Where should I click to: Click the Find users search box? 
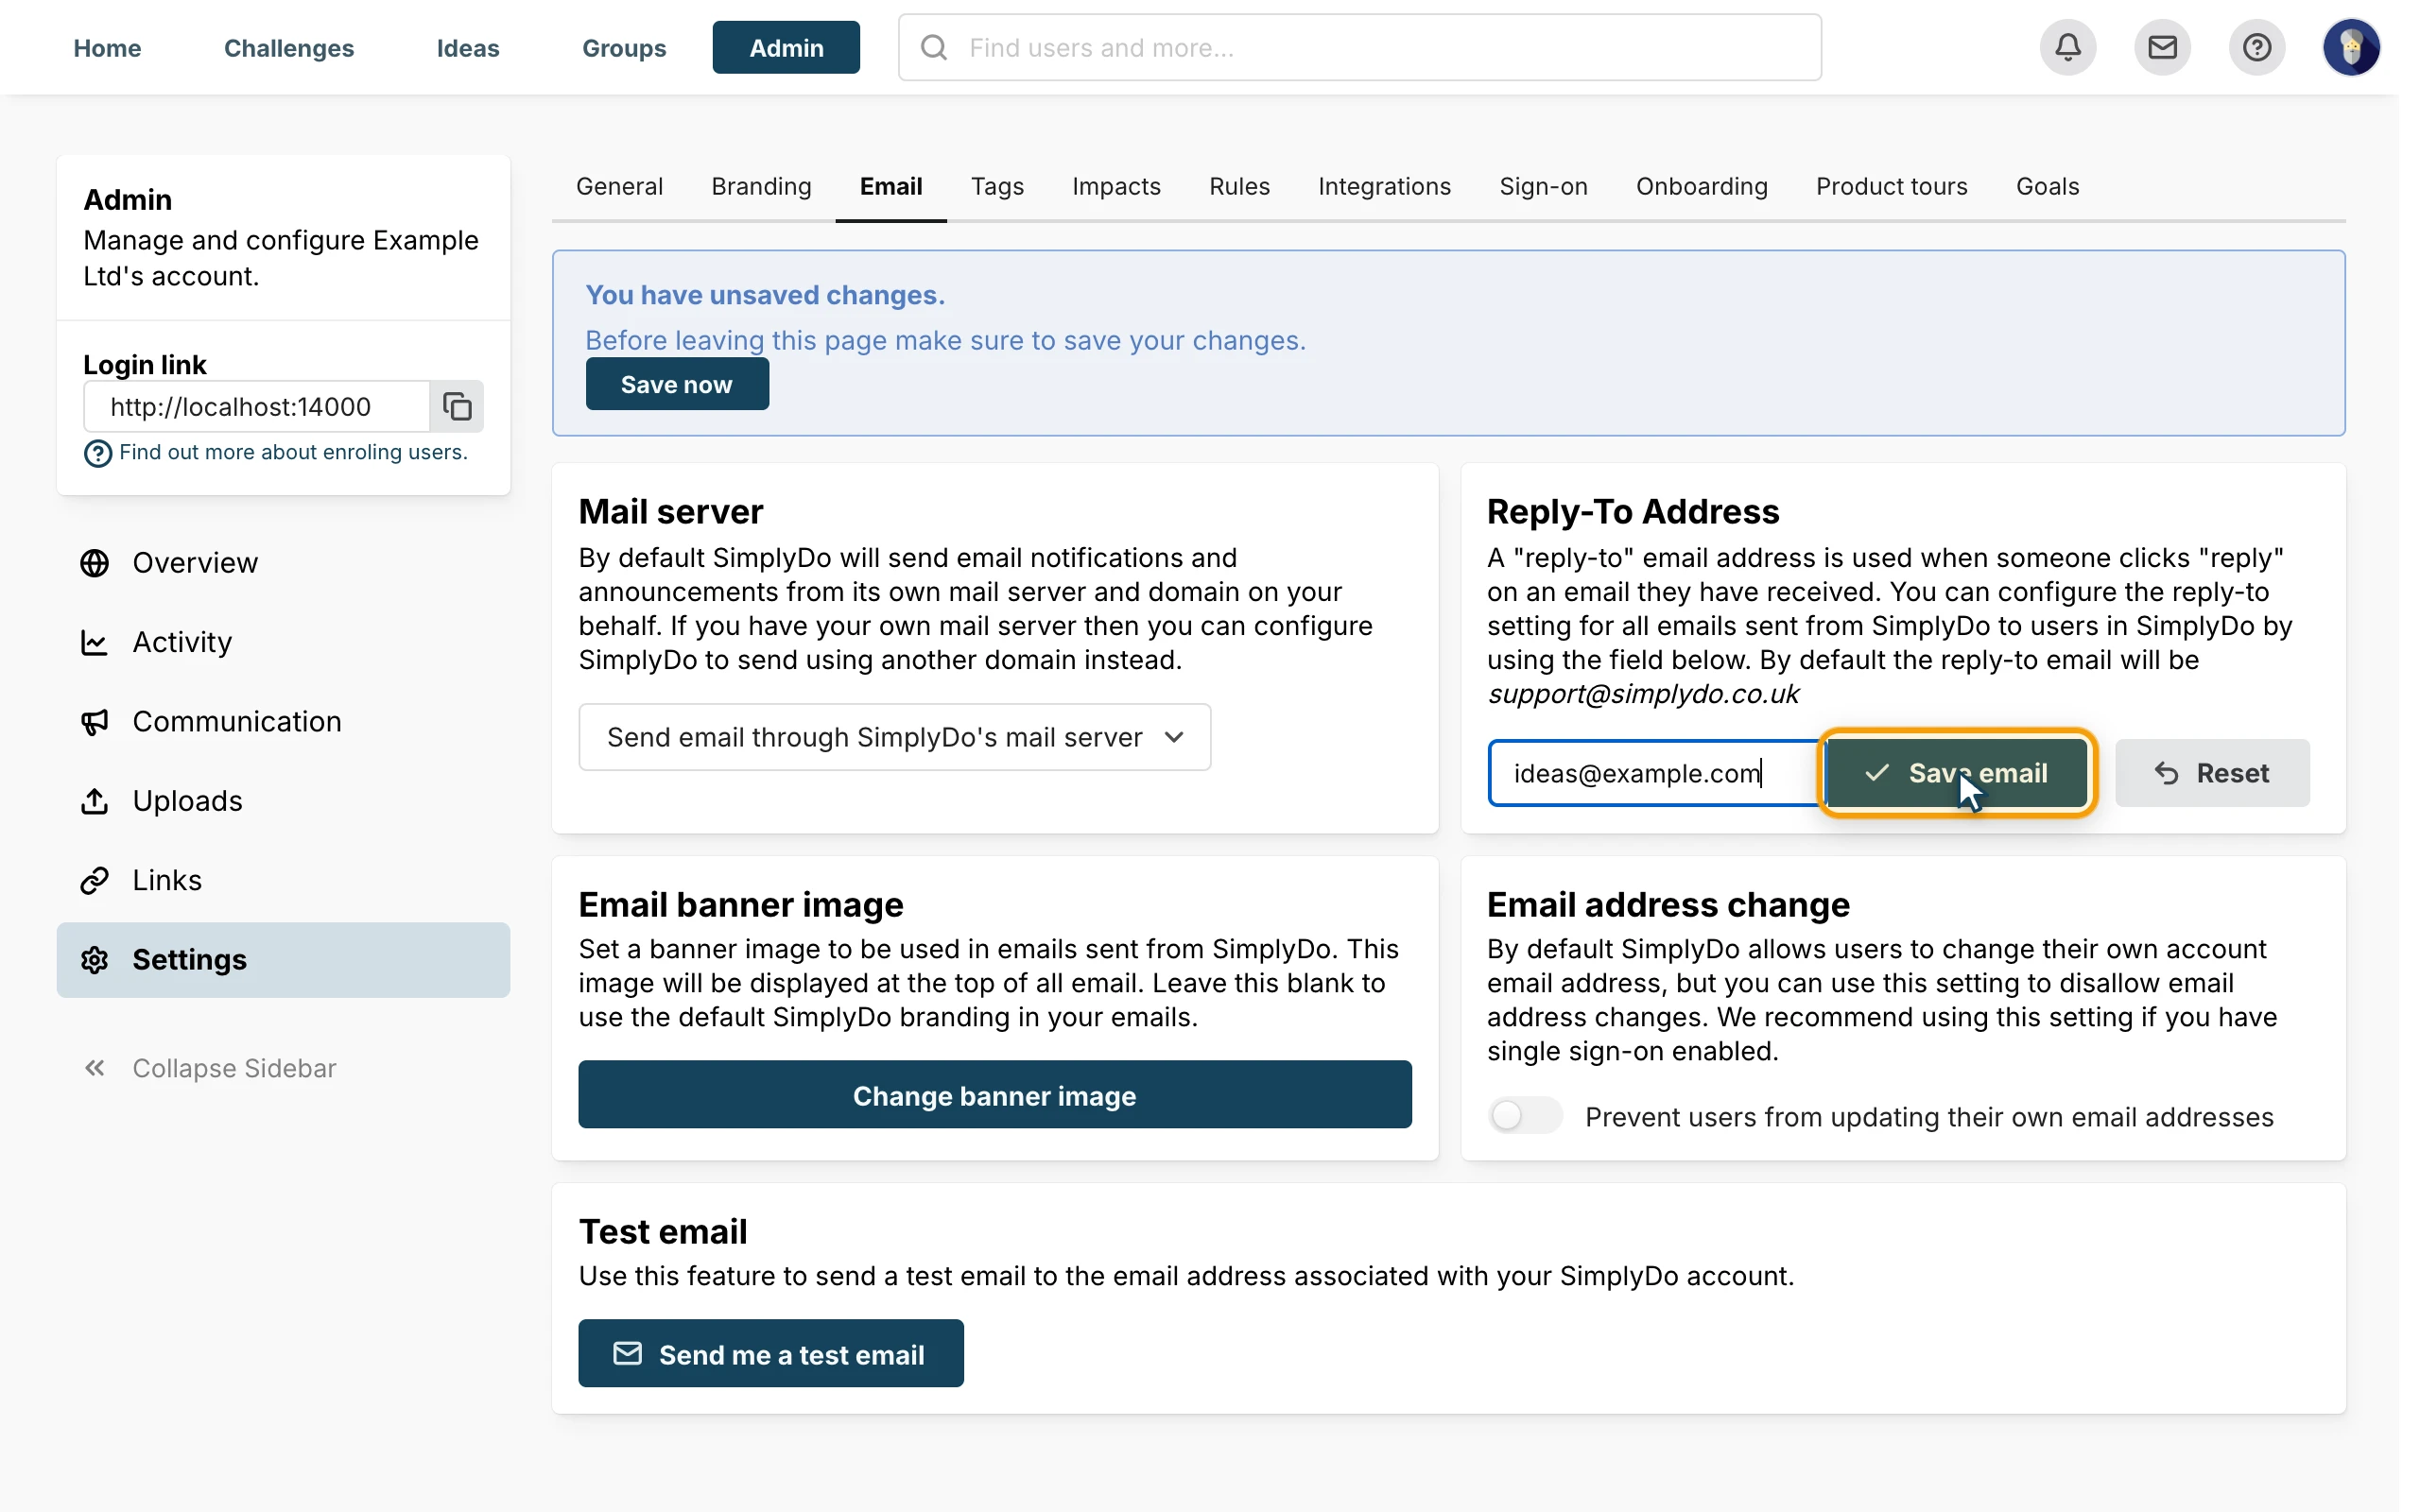click(x=1359, y=47)
